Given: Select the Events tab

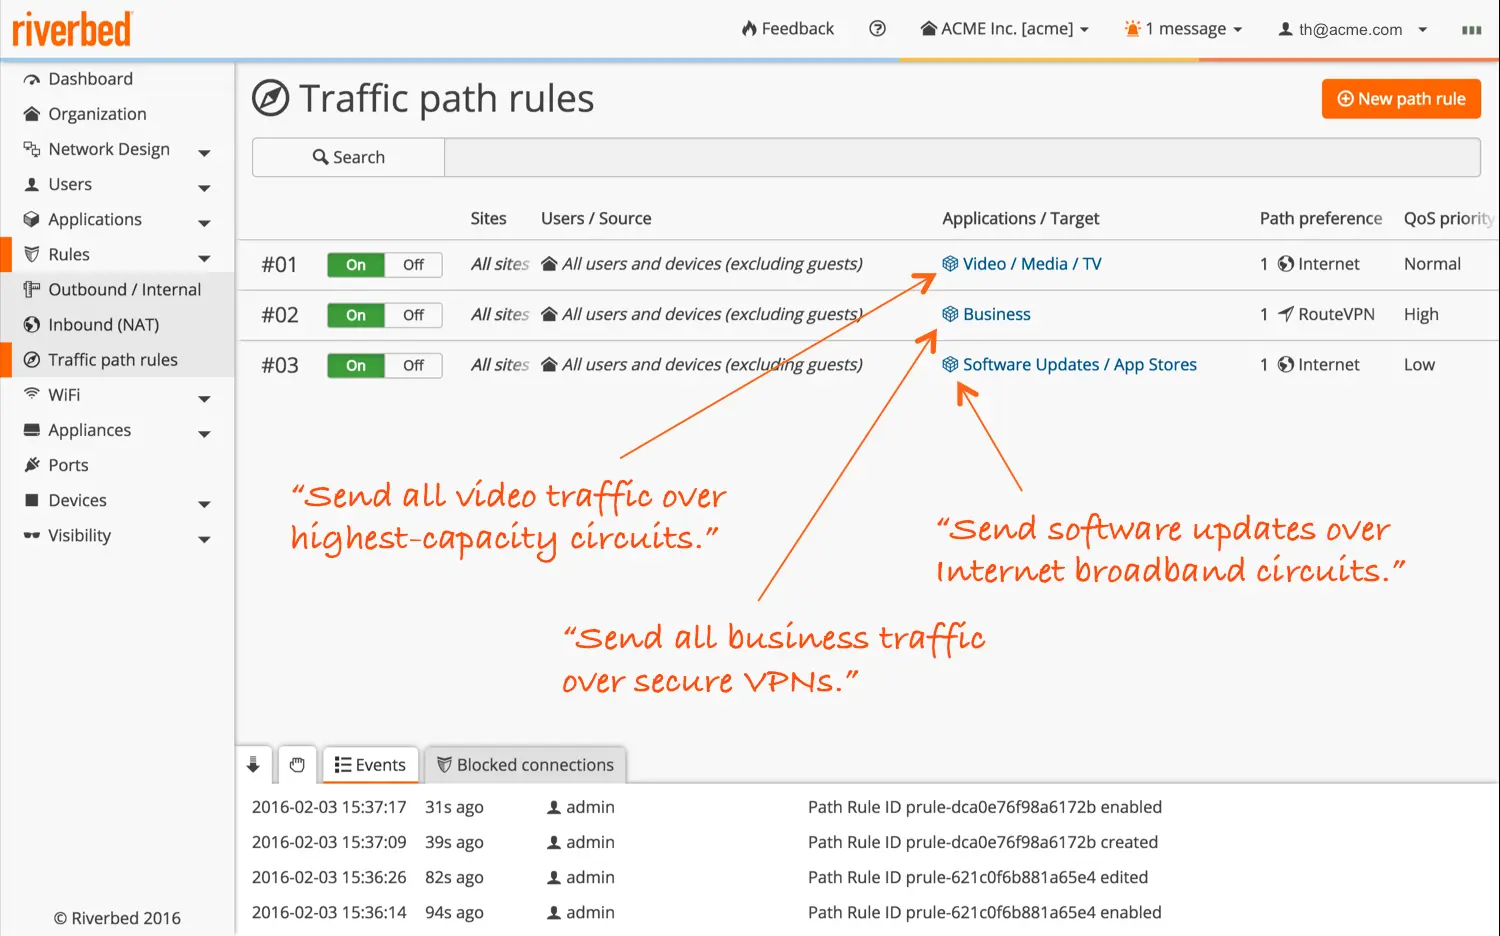Looking at the screenshot, I should coord(369,765).
